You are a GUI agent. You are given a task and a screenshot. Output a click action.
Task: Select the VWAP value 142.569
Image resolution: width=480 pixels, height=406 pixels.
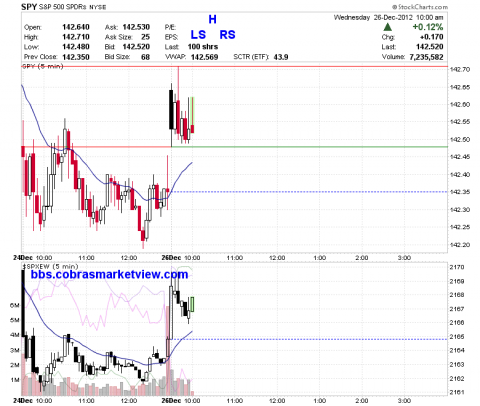(204, 57)
